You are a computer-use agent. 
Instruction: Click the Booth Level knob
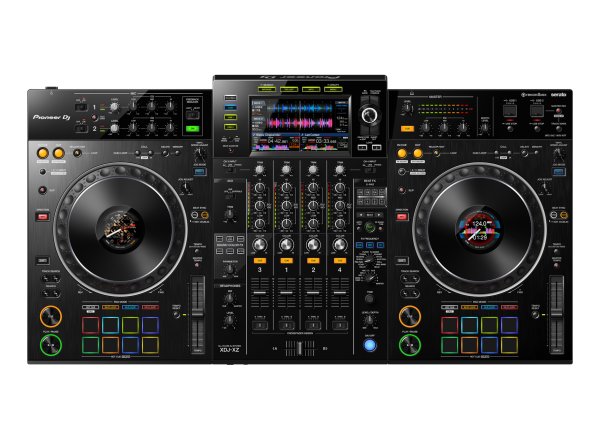pyautogui.click(x=485, y=127)
